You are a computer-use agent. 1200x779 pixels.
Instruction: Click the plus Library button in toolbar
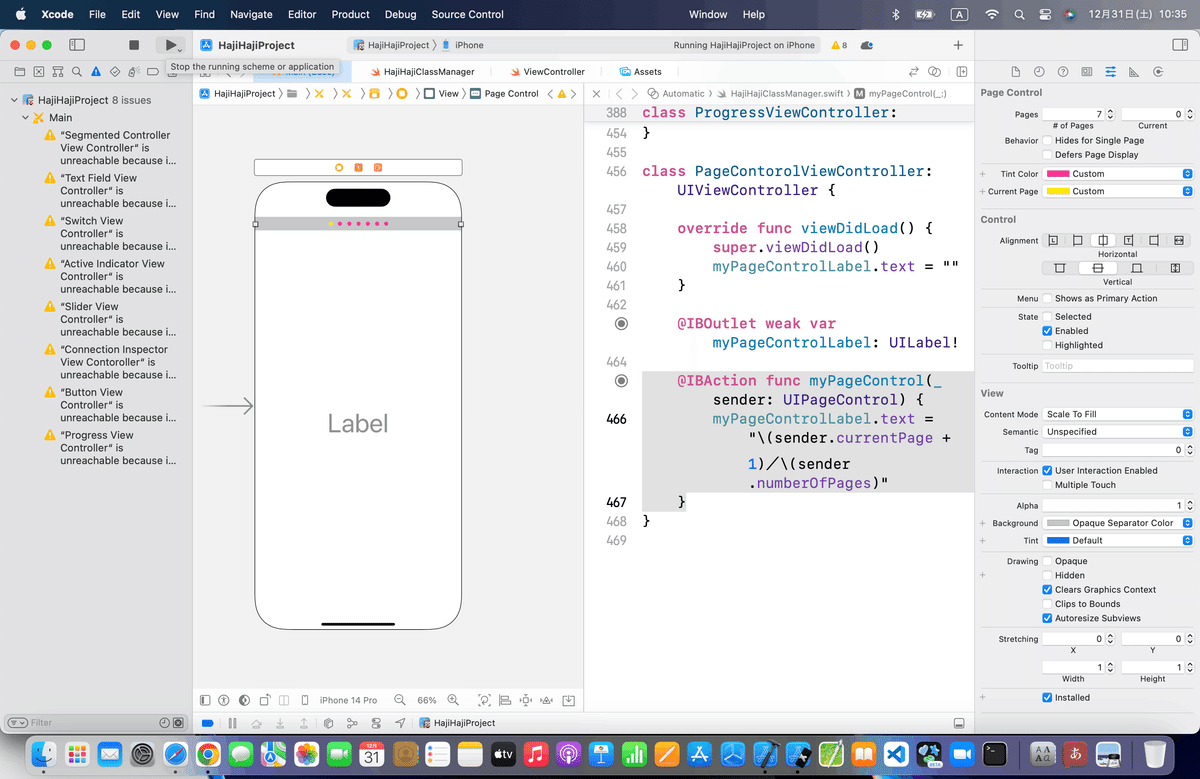tap(958, 45)
